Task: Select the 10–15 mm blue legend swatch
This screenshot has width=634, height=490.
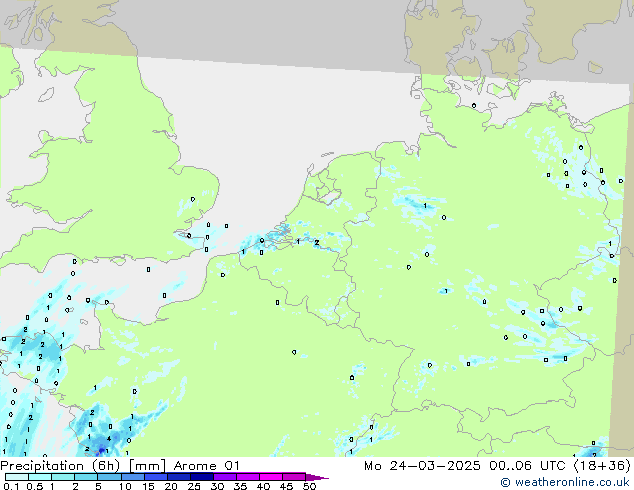Action: 133,477
